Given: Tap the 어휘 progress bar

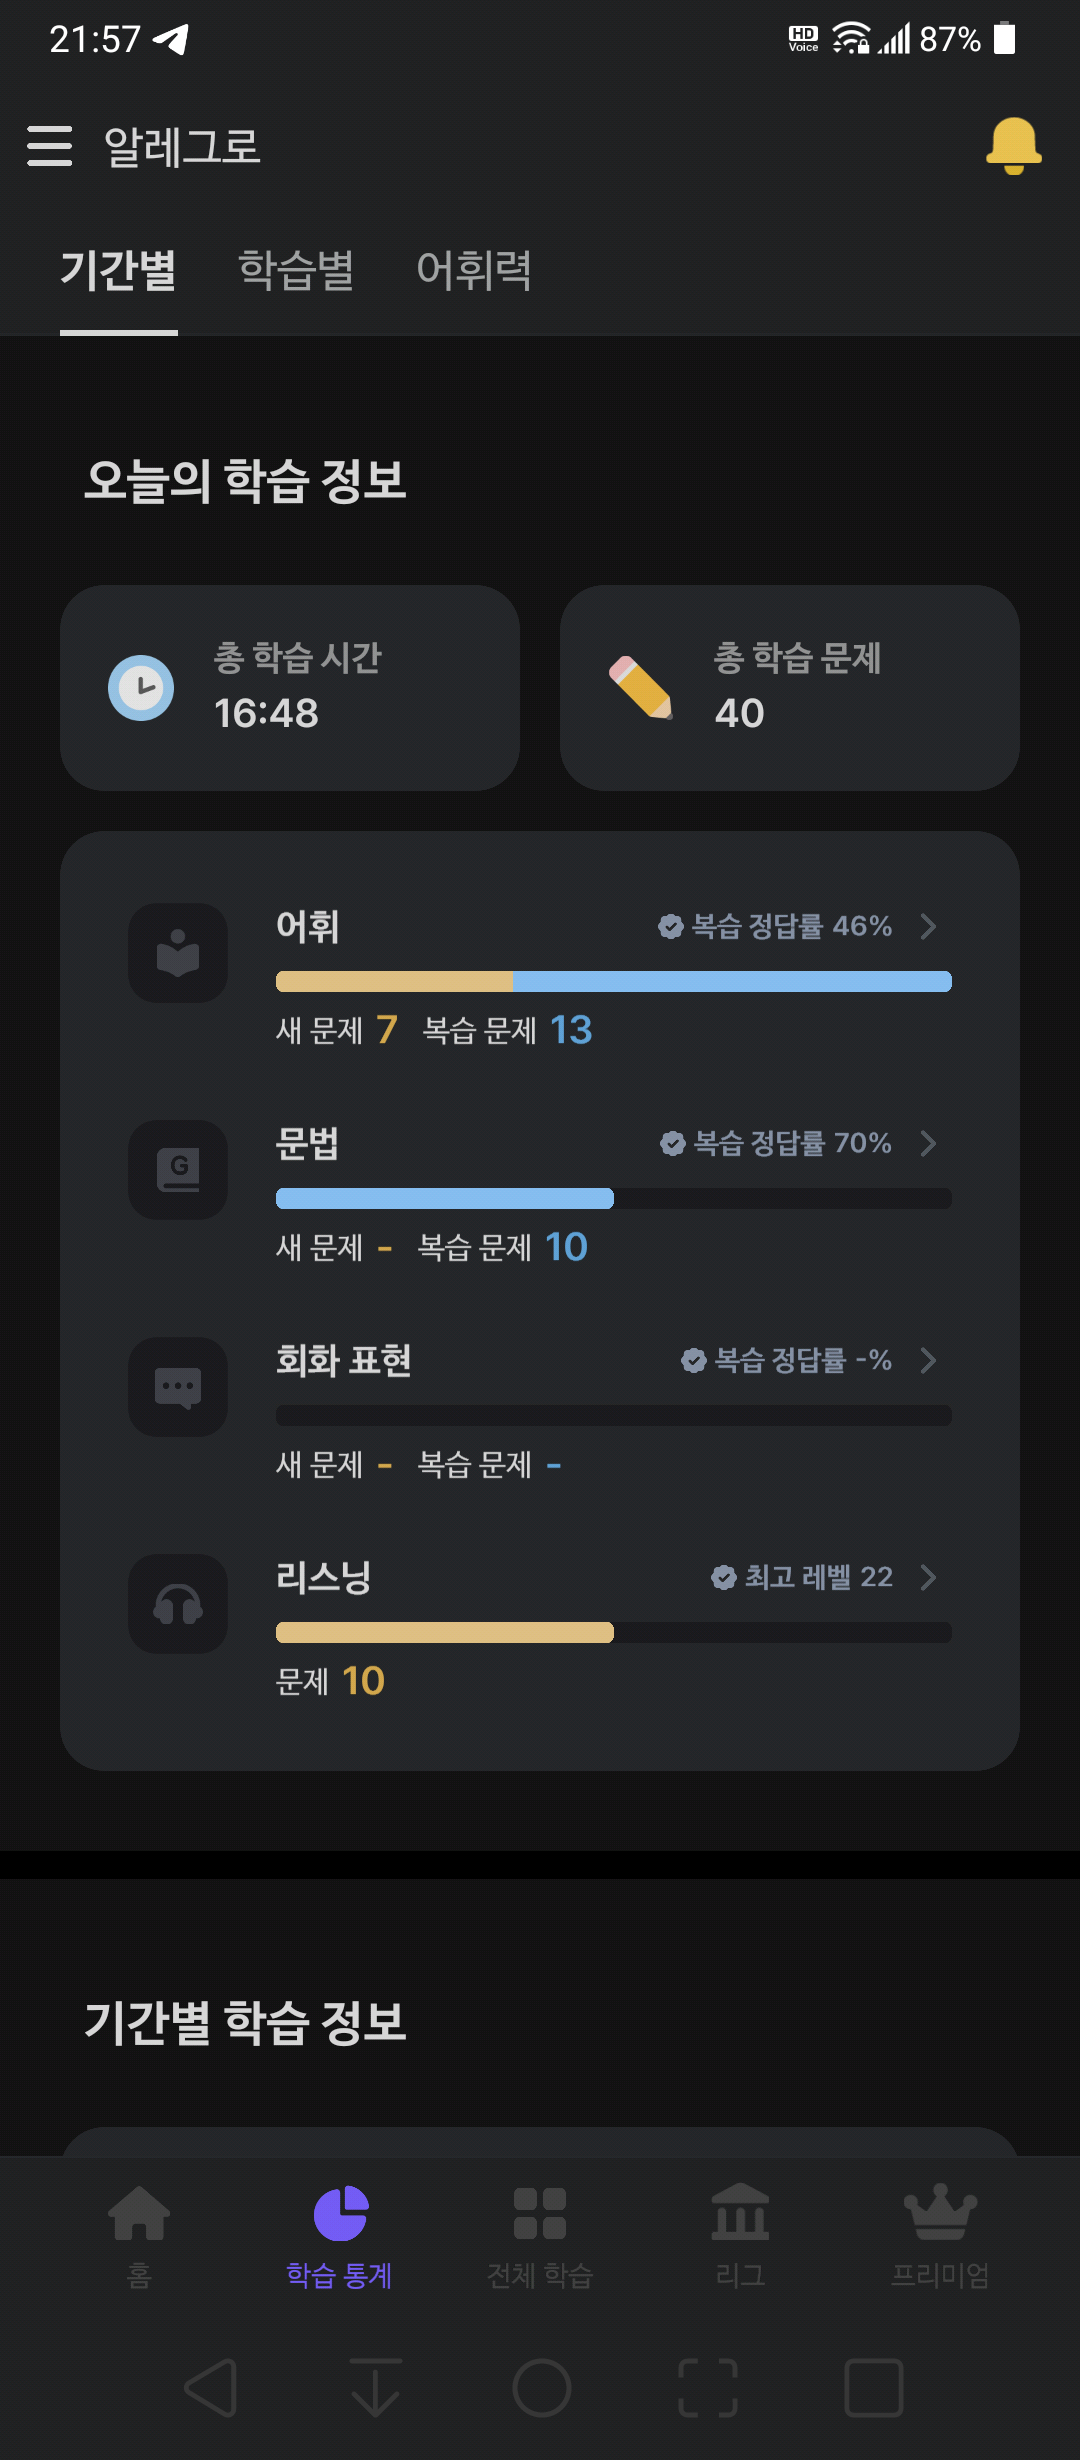Looking at the screenshot, I should pyautogui.click(x=614, y=981).
